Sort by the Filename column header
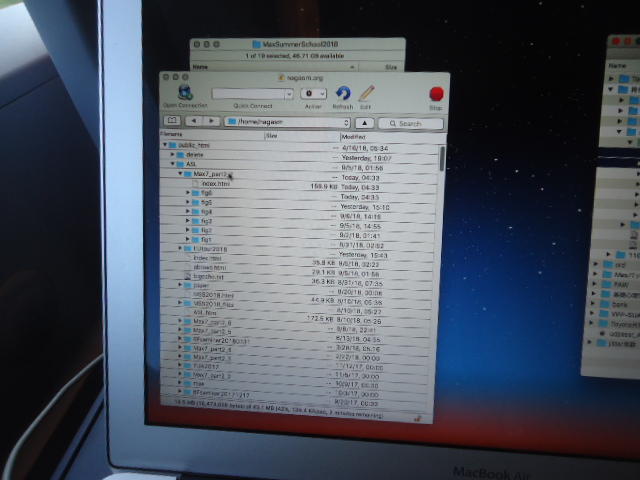 coord(212,134)
